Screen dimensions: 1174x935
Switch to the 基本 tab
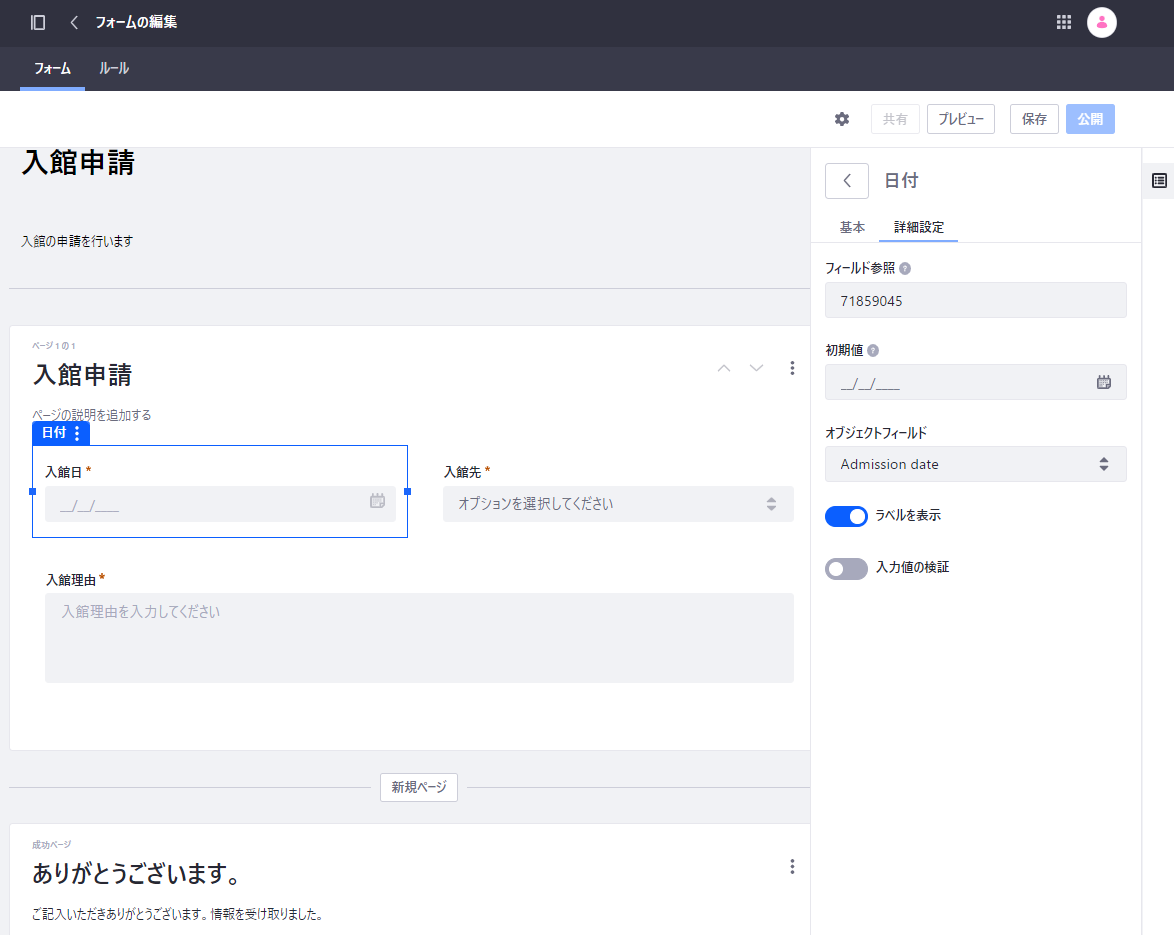click(x=852, y=227)
